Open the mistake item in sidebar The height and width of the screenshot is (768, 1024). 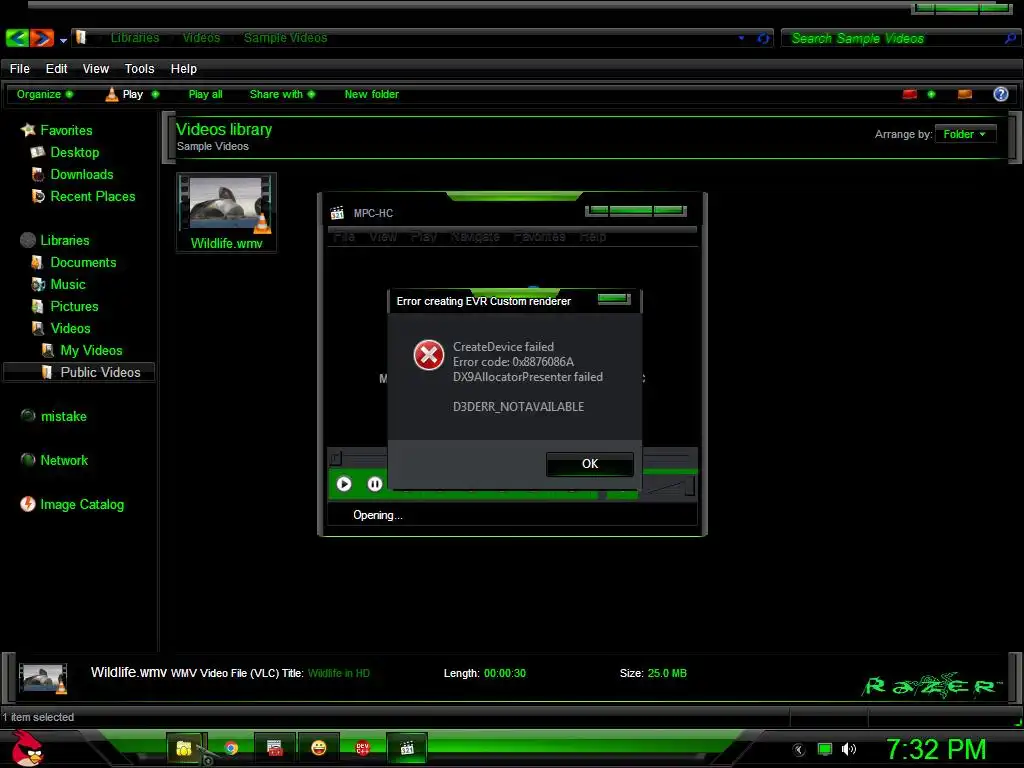pyautogui.click(x=63, y=417)
